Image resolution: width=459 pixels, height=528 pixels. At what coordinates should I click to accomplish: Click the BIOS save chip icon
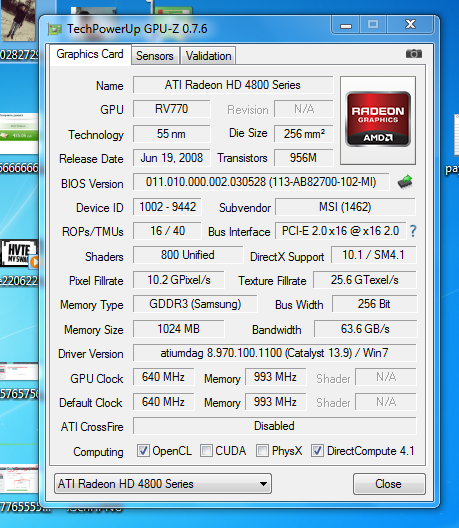click(405, 182)
